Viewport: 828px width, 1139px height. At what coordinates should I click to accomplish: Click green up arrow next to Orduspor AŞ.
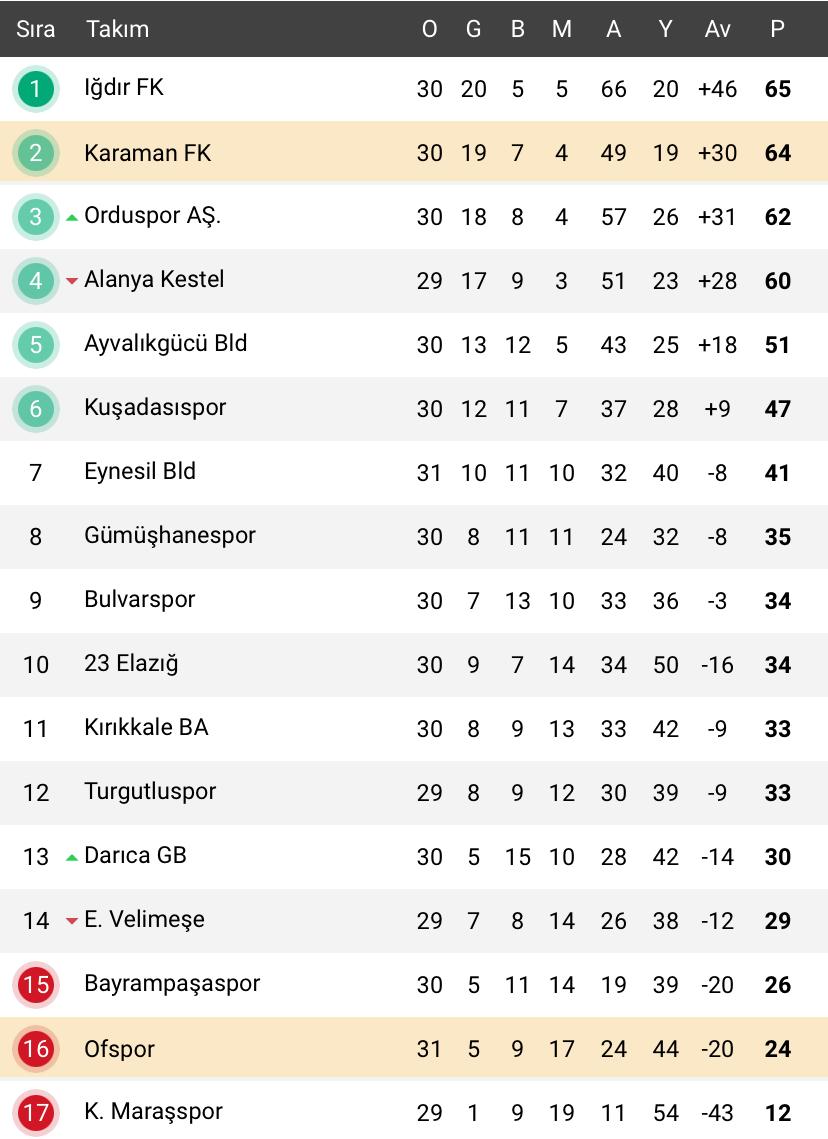[x=72, y=217]
